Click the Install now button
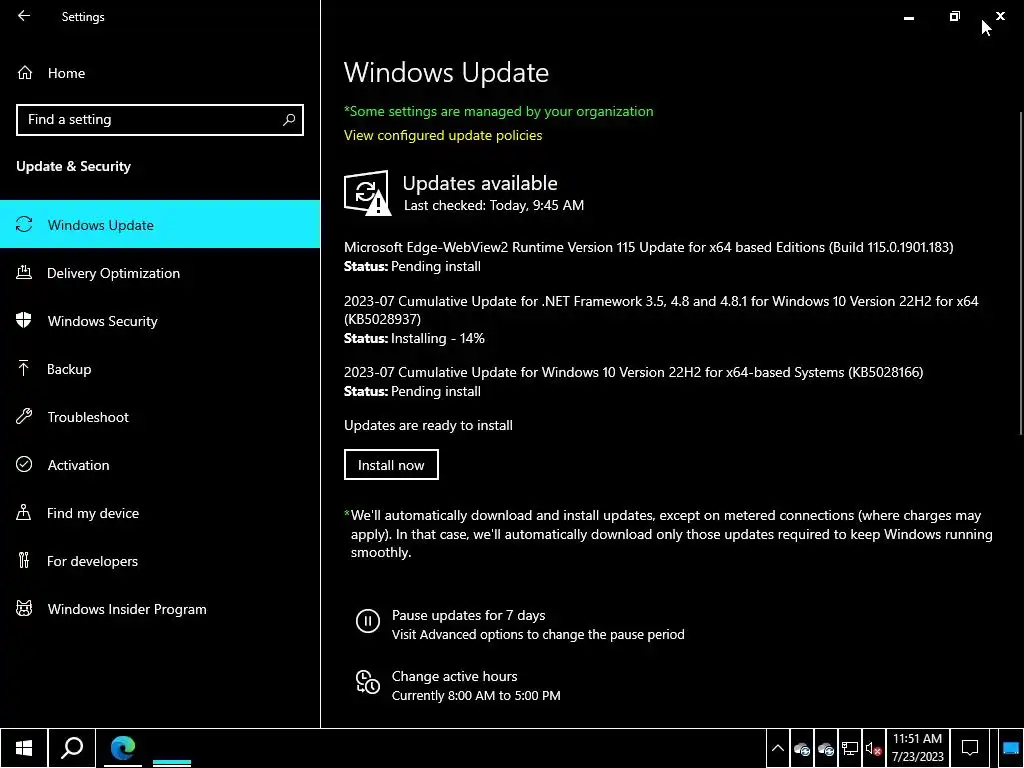1024x768 pixels. pos(391,464)
